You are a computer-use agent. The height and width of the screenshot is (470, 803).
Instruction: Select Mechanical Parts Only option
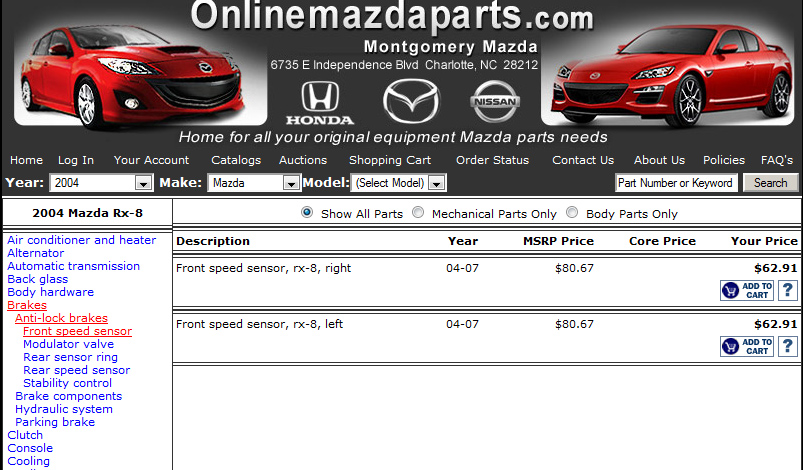coord(418,212)
